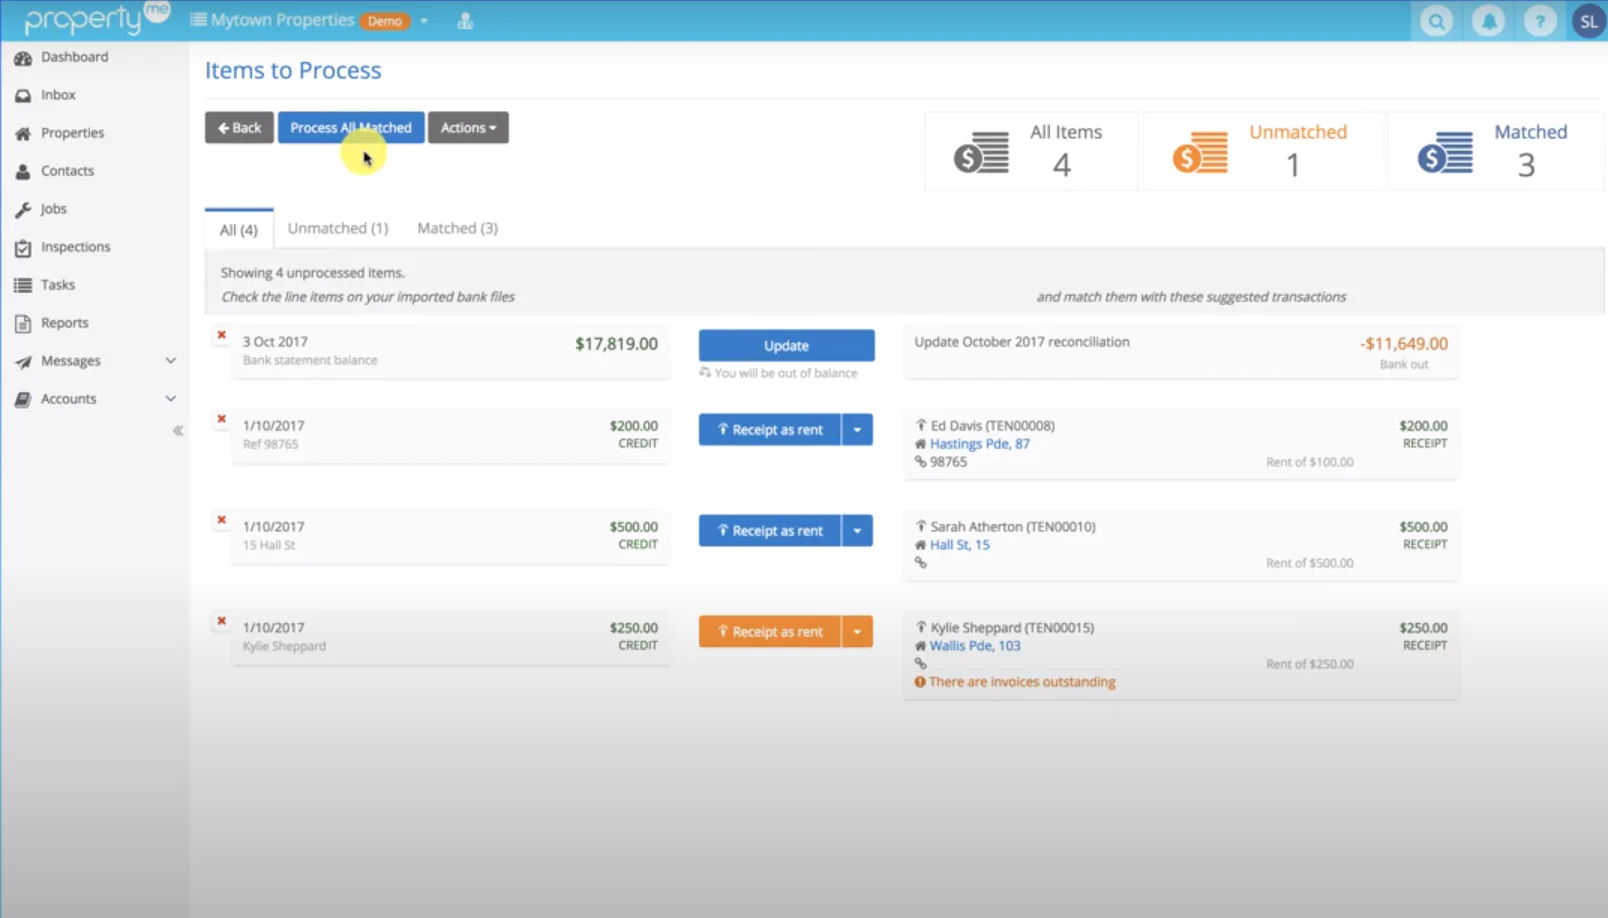Click the Back button
The image size is (1608, 918).
pos(239,128)
